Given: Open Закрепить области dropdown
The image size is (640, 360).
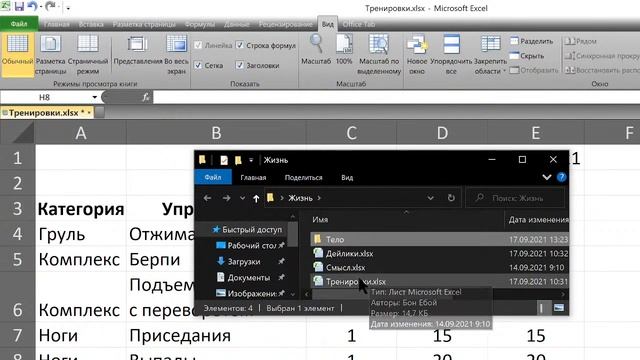Looking at the screenshot, I should 490,55.
